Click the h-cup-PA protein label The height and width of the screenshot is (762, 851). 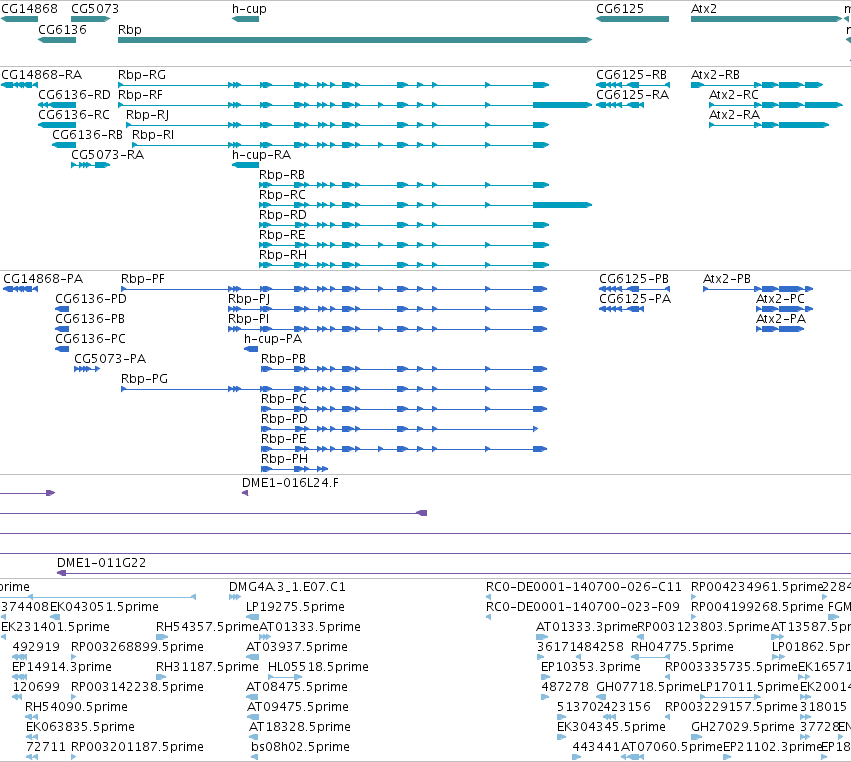[272, 339]
